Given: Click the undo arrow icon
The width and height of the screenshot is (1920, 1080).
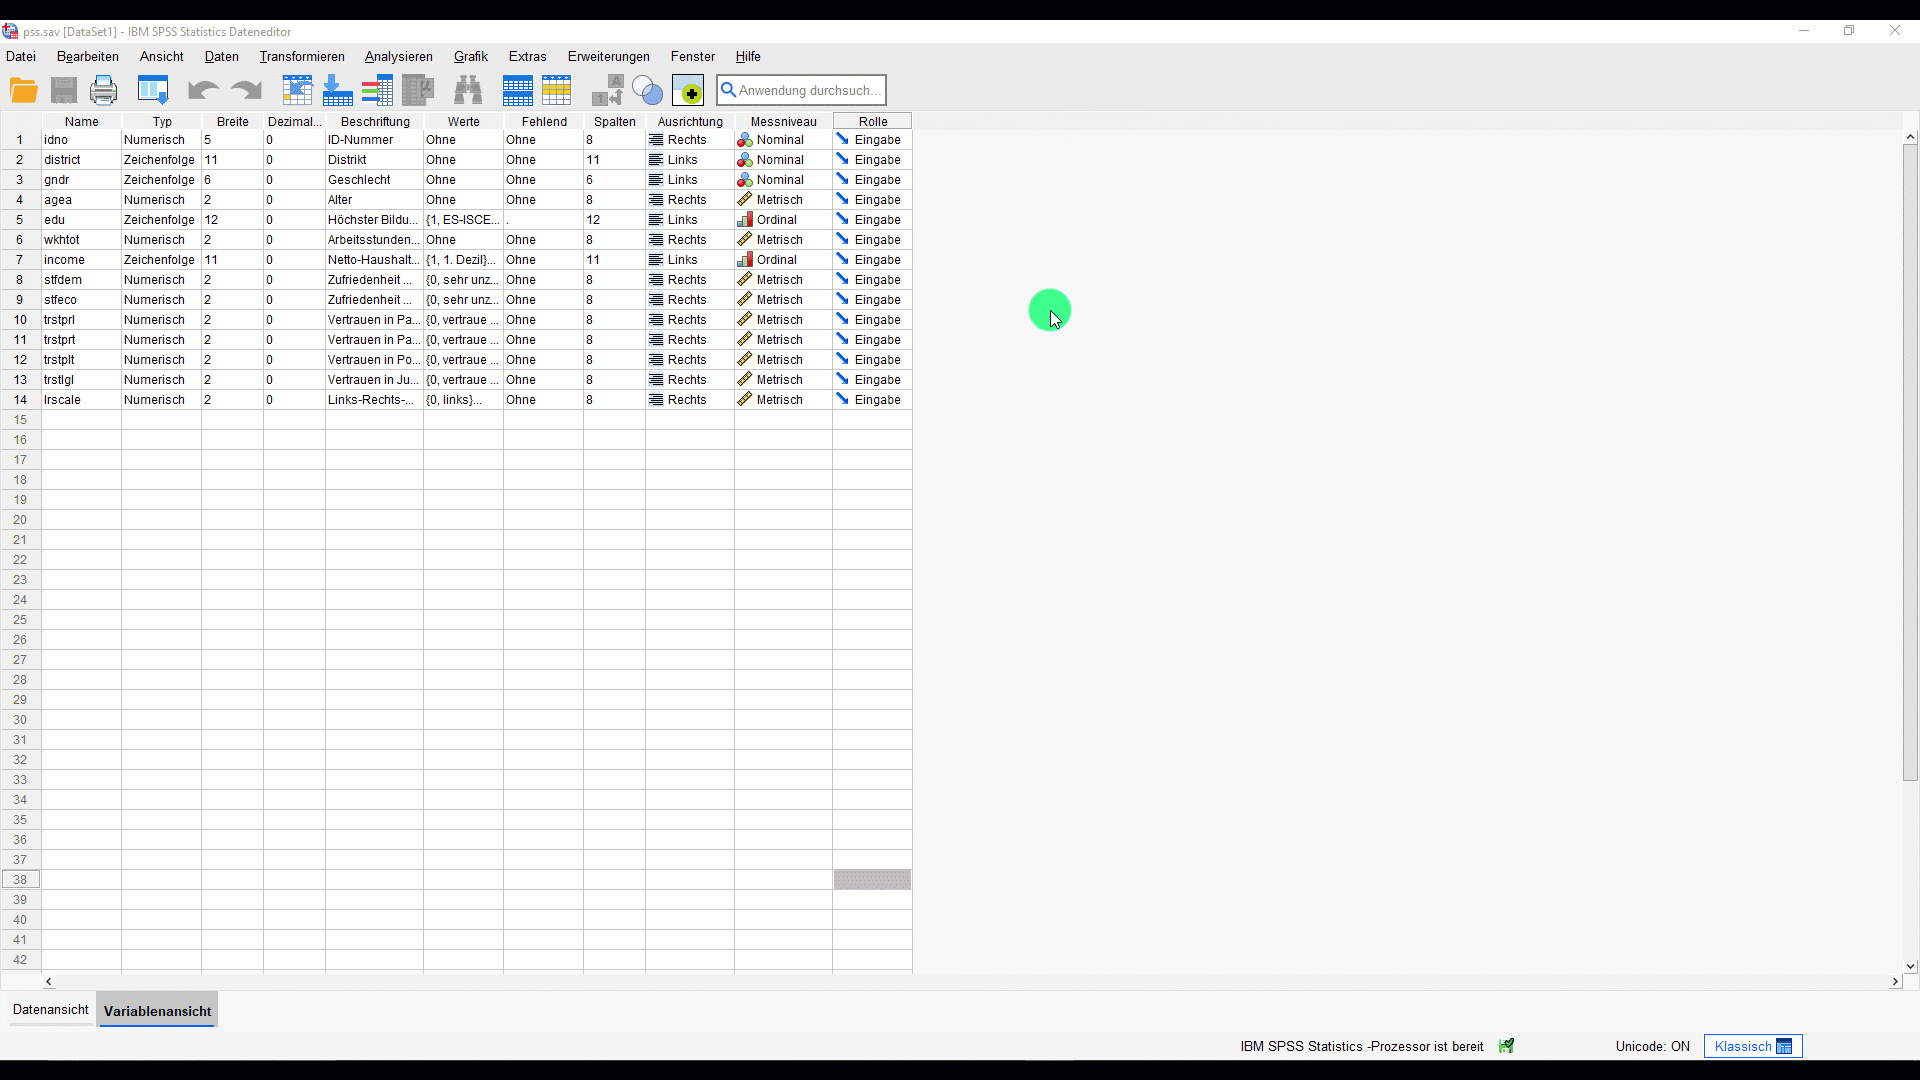Looking at the screenshot, I should 203,91.
